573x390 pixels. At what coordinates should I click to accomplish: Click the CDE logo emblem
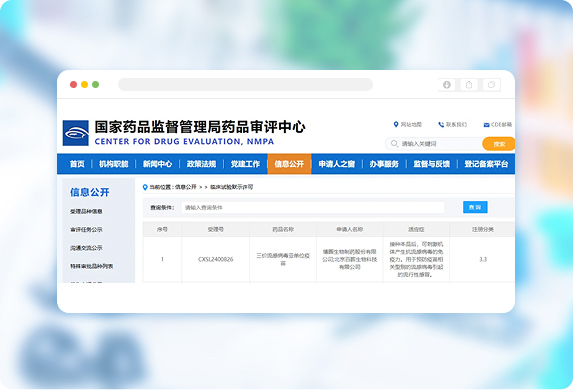point(76,133)
